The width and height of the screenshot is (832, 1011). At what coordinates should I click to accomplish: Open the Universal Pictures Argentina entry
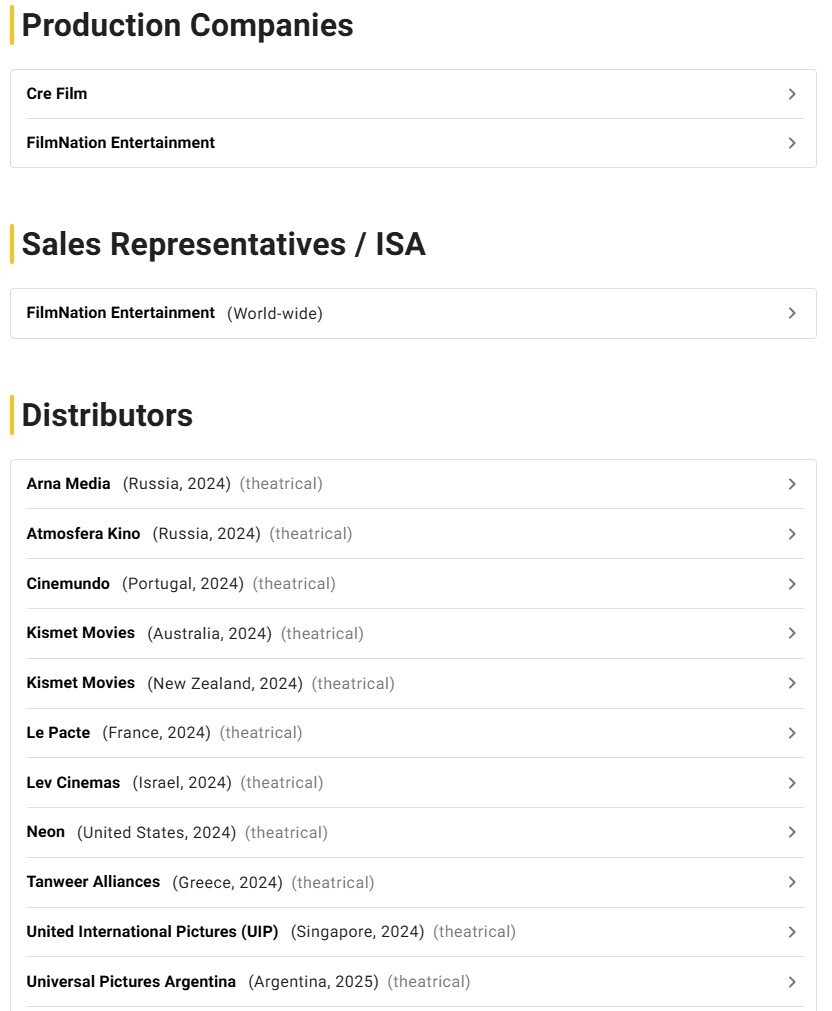(131, 982)
